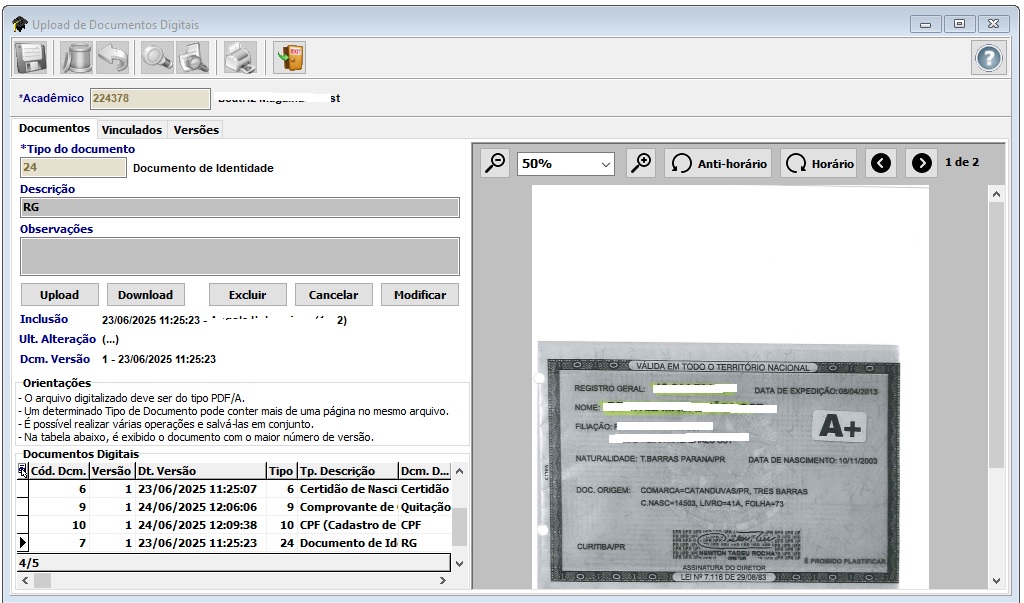Image resolution: width=1024 pixels, height=603 pixels.
Task: Open the grid options icon beside Cód. Dcm.
Action: point(23,470)
